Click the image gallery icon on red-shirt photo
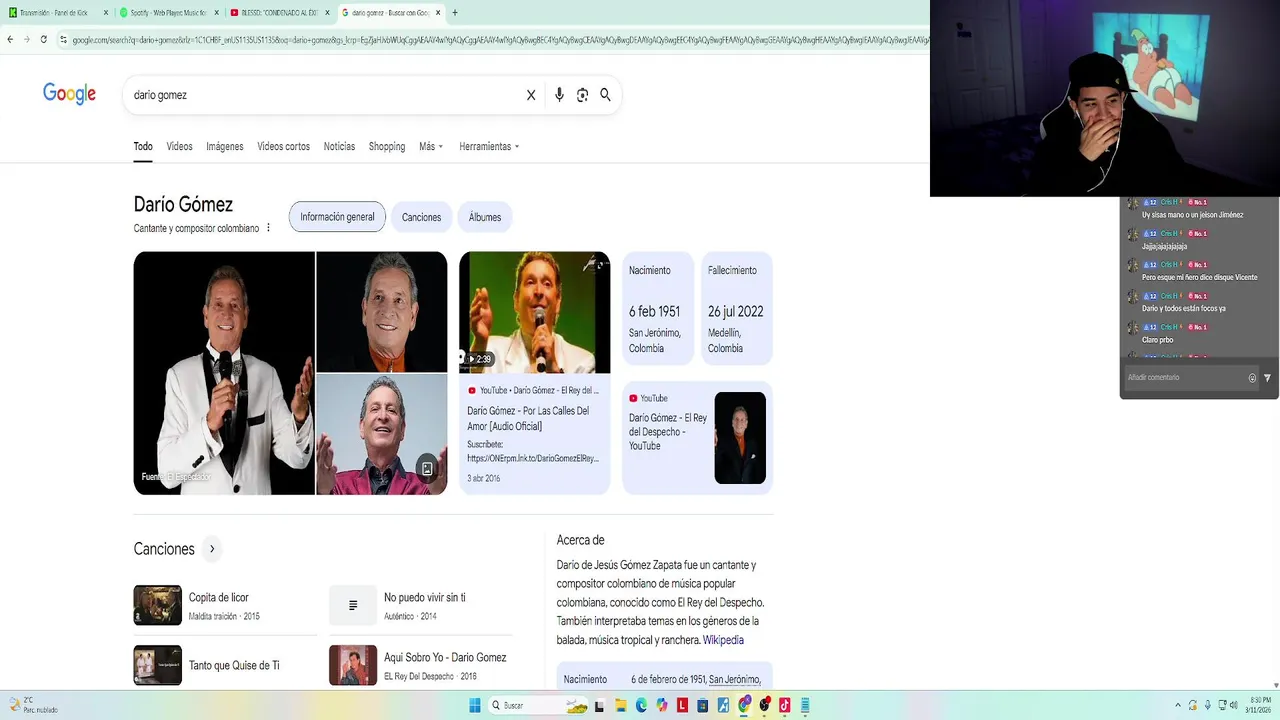Image resolution: width=1280 pixels, height=720 pixels. (427, 468)
